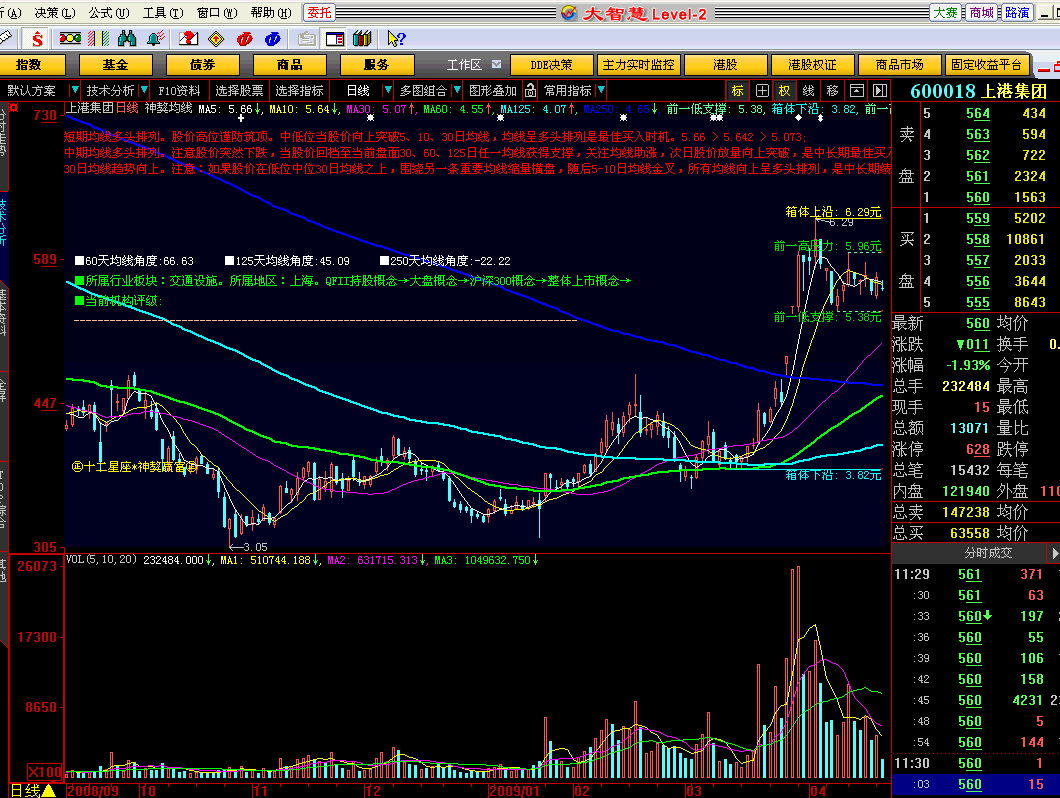Image resolution: width=1060 pixels, height=798 pixels.
Task: Open the DDE决策 button
Action: 552,65
